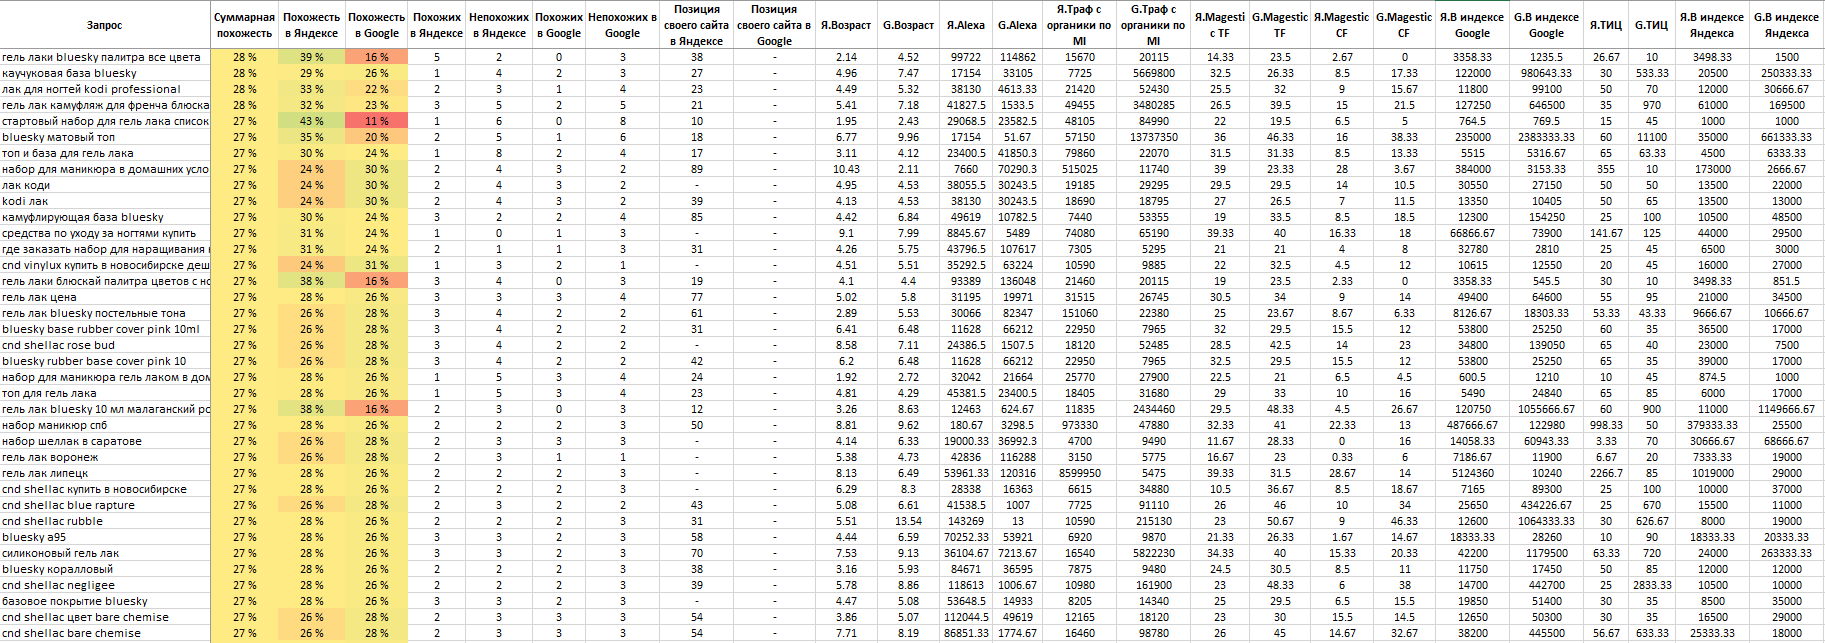Select the 'Я.Траф с органики по MI' header
Viewport: 1825px width, 643px height.
pyautogui.click(x=1079, y=25)
